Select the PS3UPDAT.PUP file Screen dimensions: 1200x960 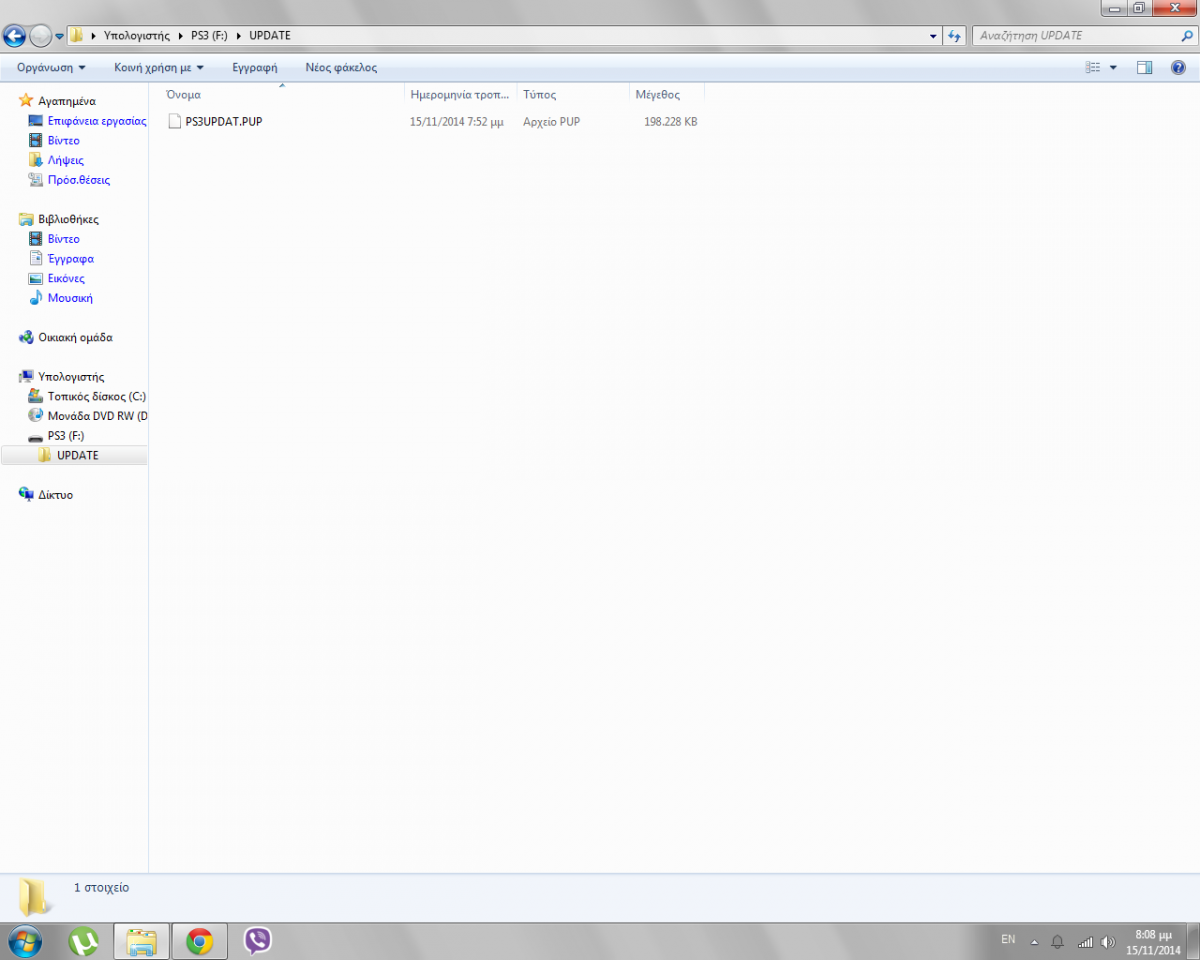[224, 121]
